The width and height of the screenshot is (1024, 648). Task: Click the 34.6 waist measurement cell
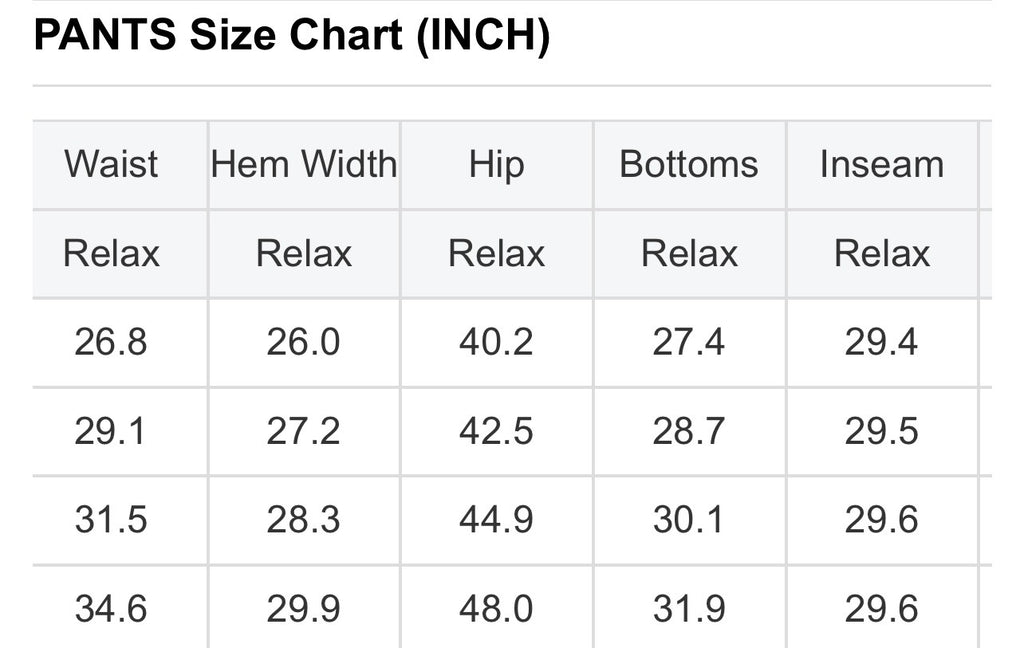pos(111,609)
